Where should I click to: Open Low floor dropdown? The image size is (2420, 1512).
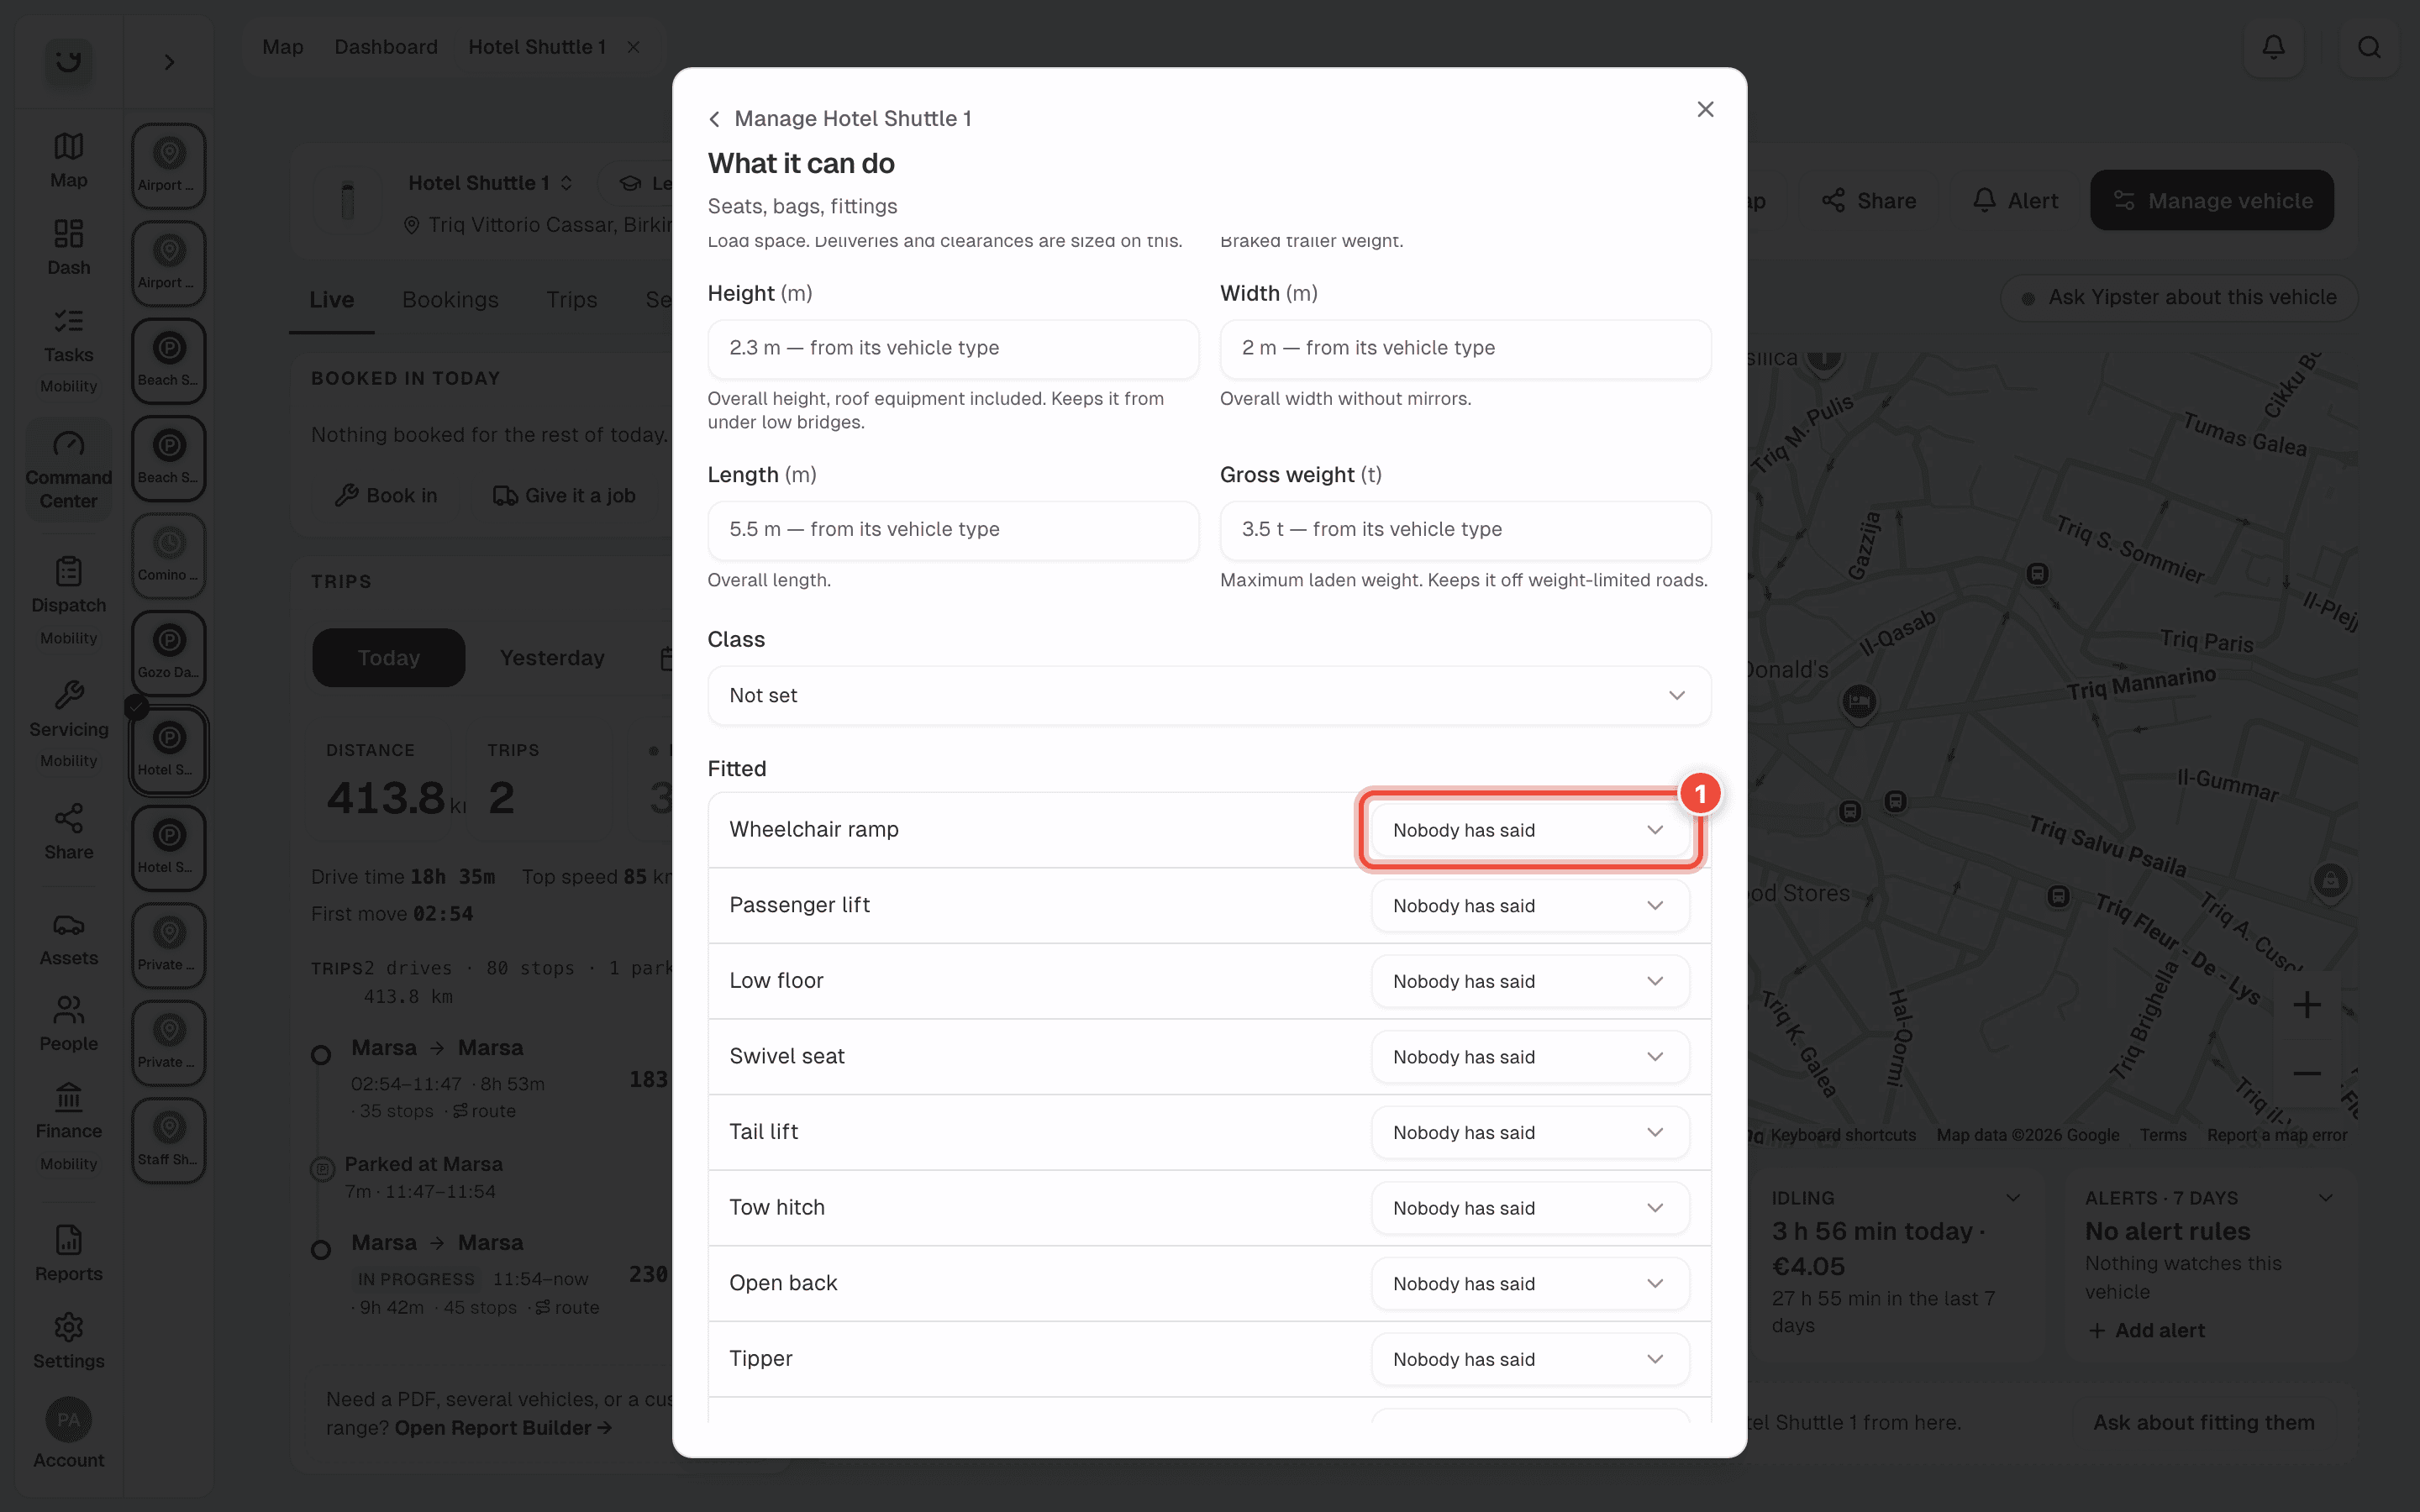[1530, 981]
